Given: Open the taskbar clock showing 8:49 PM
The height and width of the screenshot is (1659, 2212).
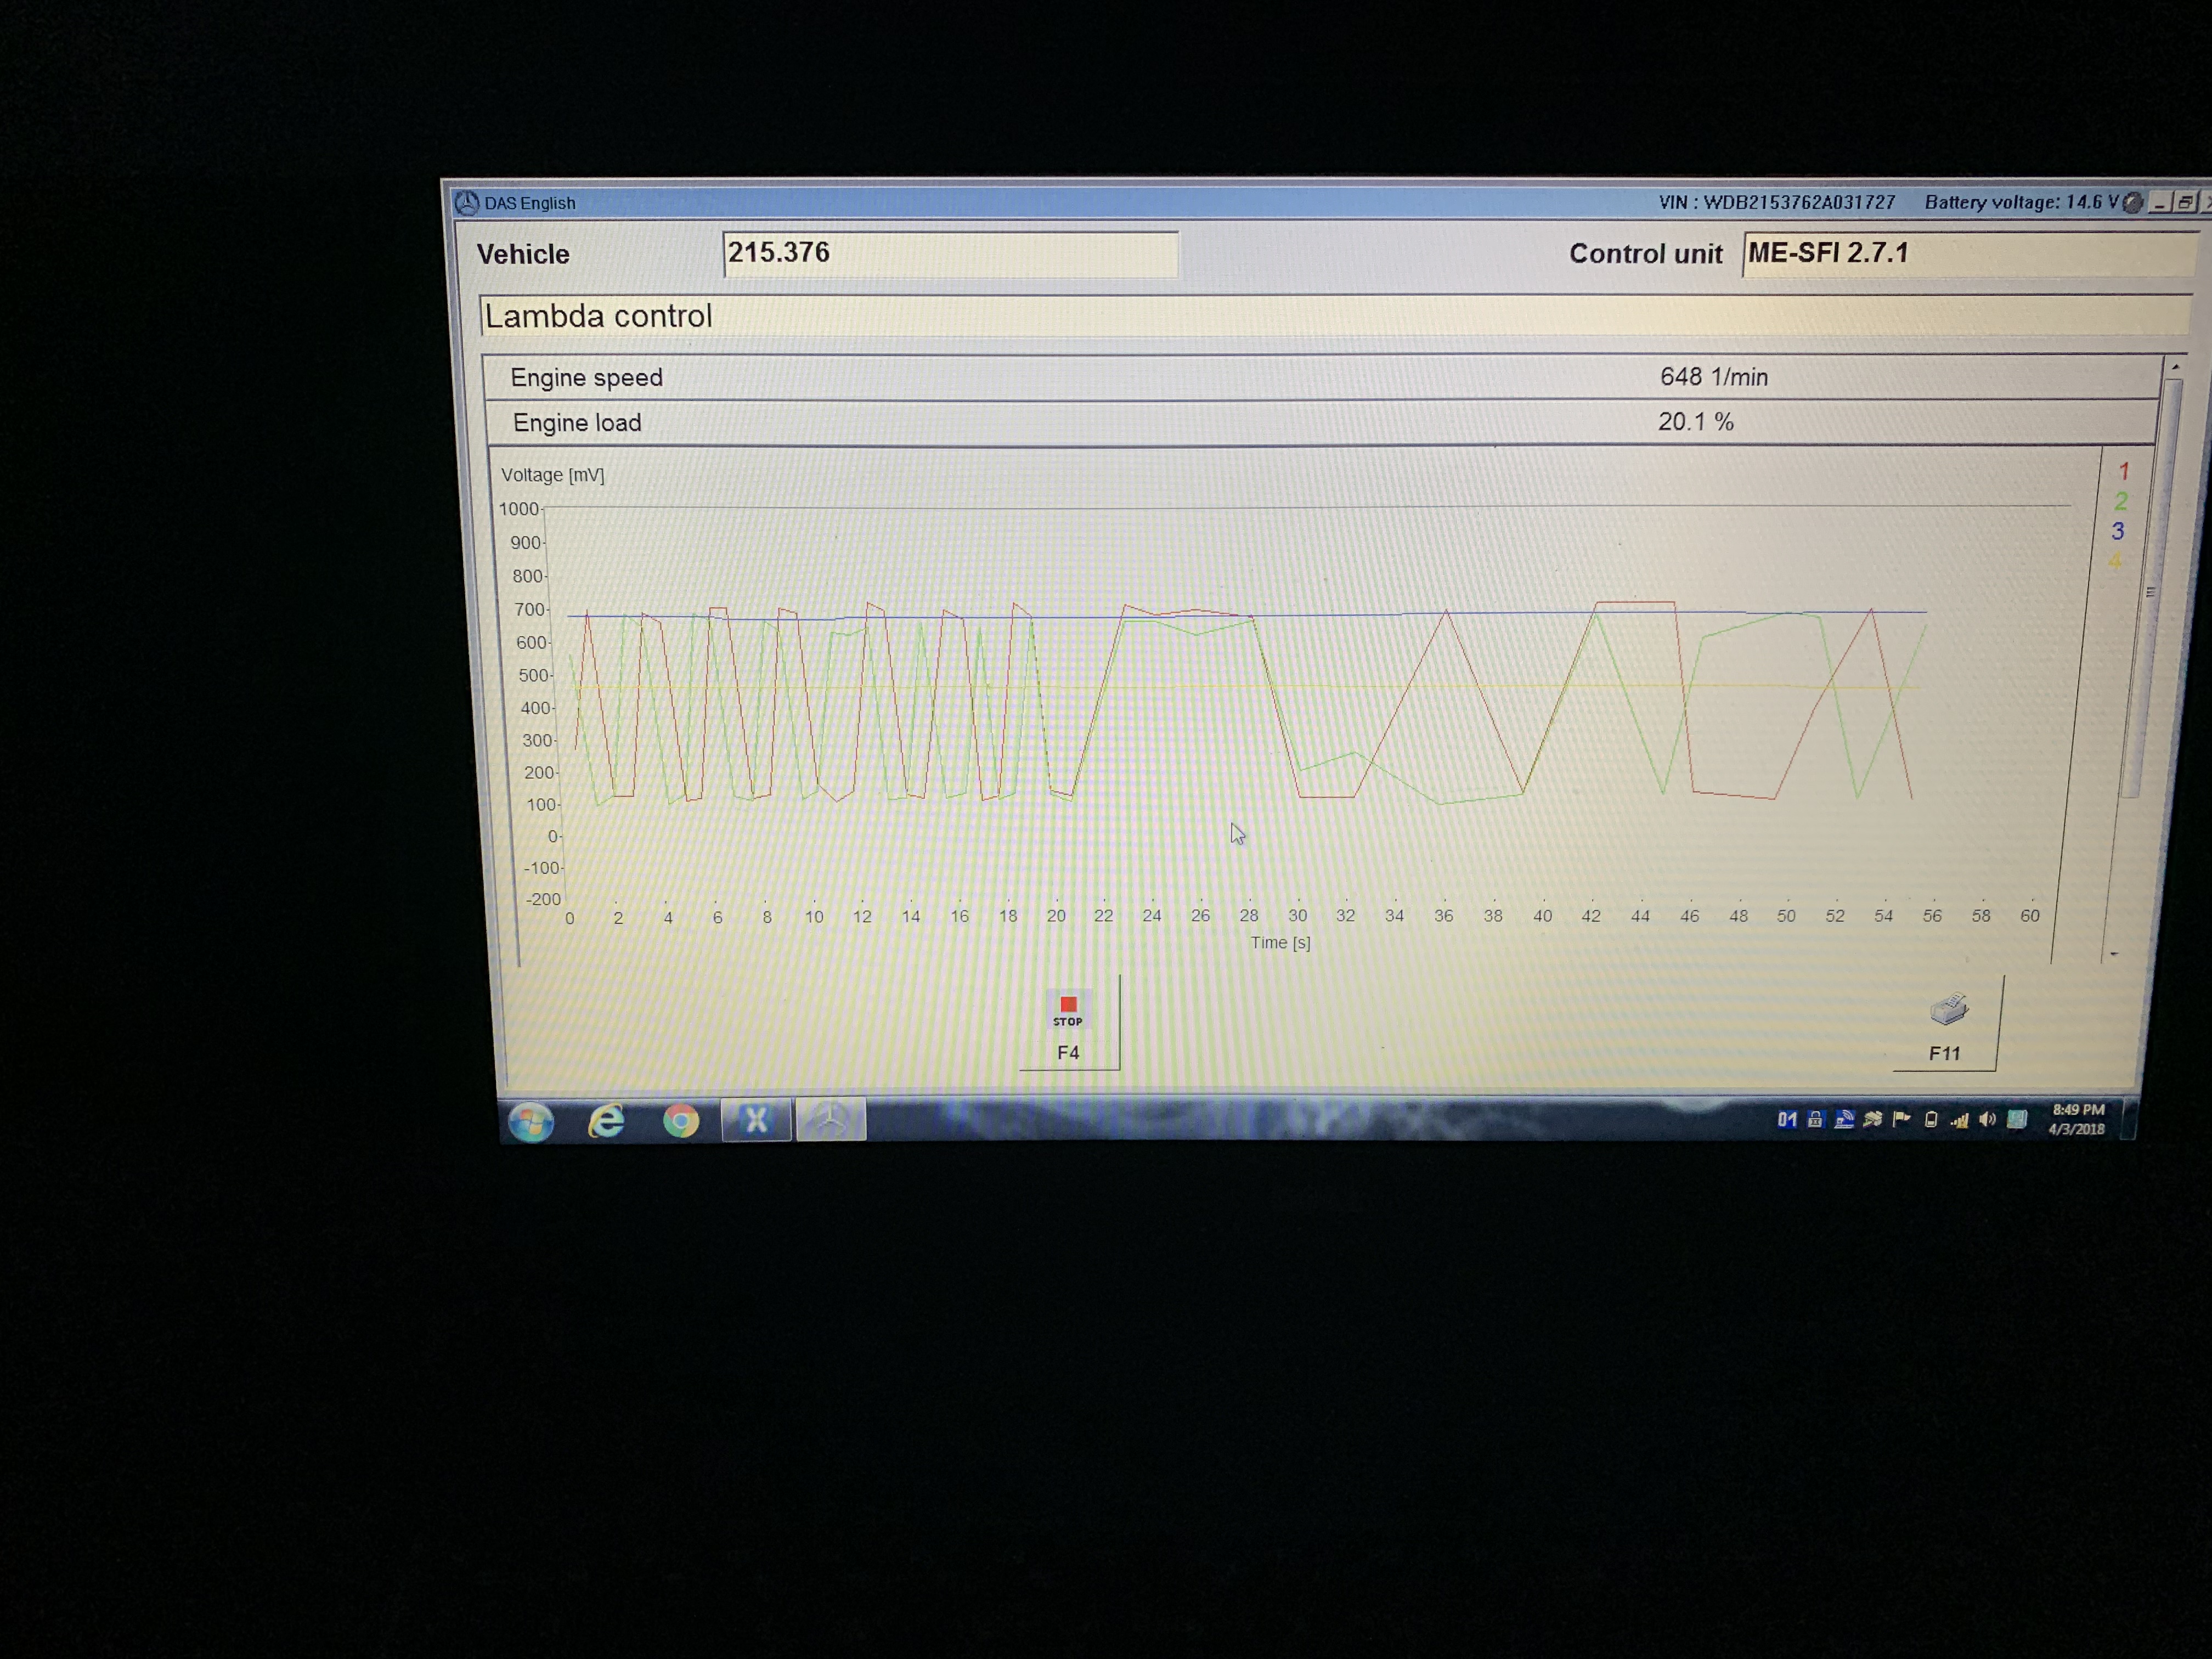Looking at the screenshot, I should point(2077,1119).
